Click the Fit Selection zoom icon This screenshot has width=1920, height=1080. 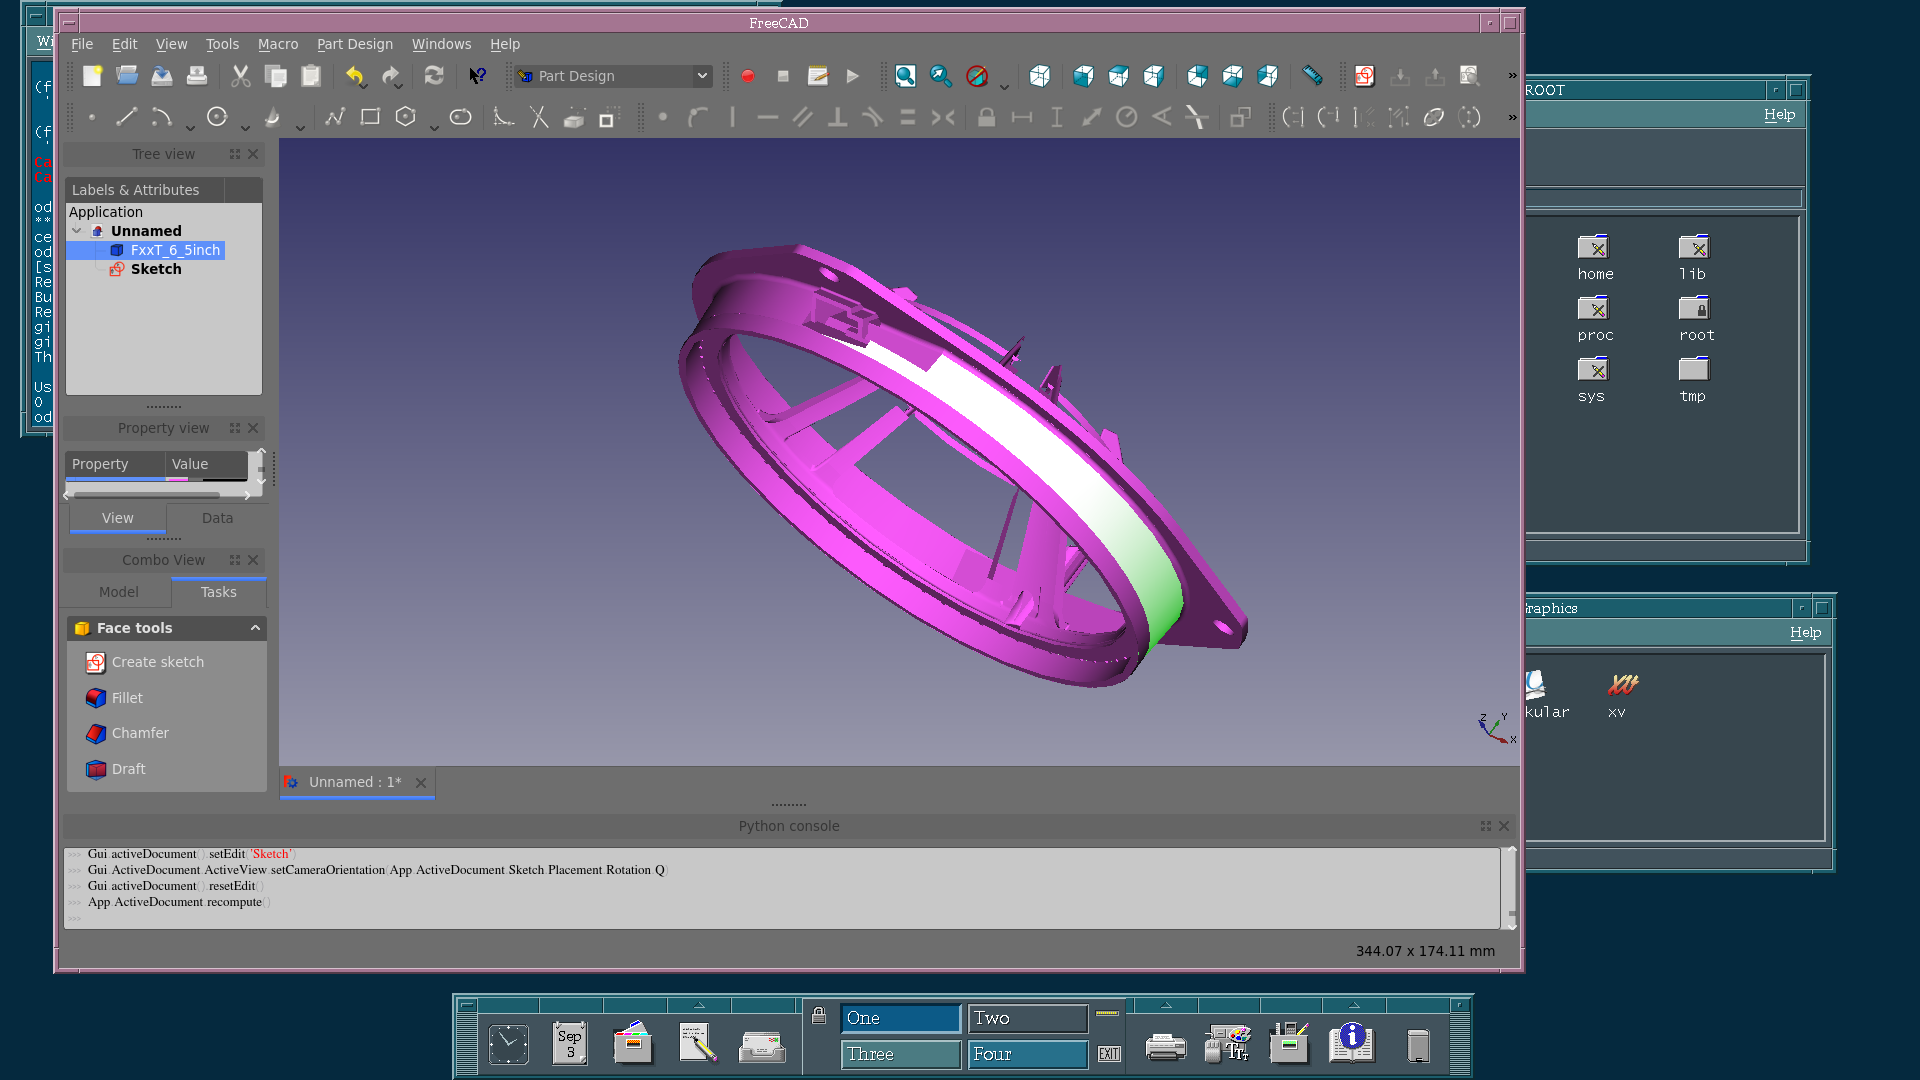tap(940, 76)
